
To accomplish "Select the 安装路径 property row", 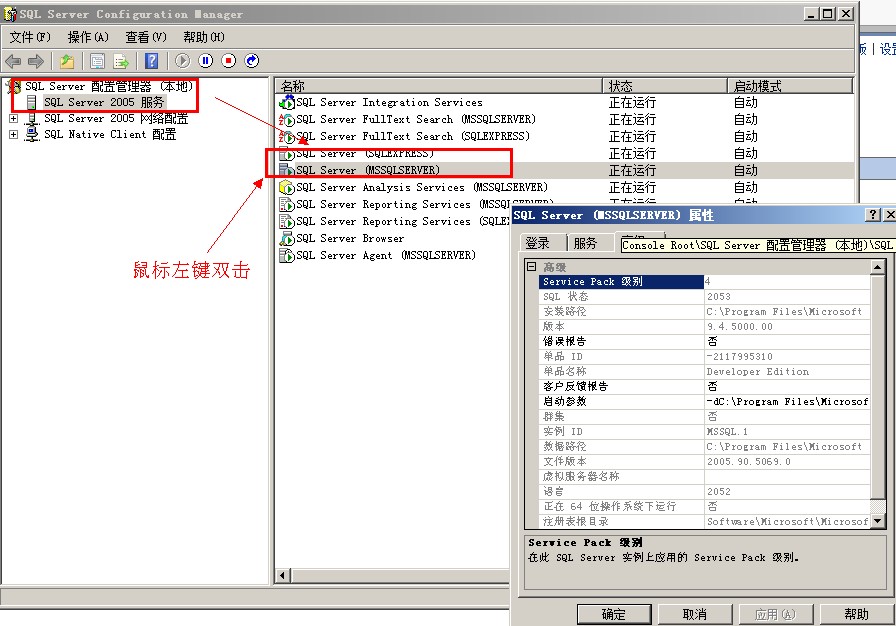I will pos(704,312).
